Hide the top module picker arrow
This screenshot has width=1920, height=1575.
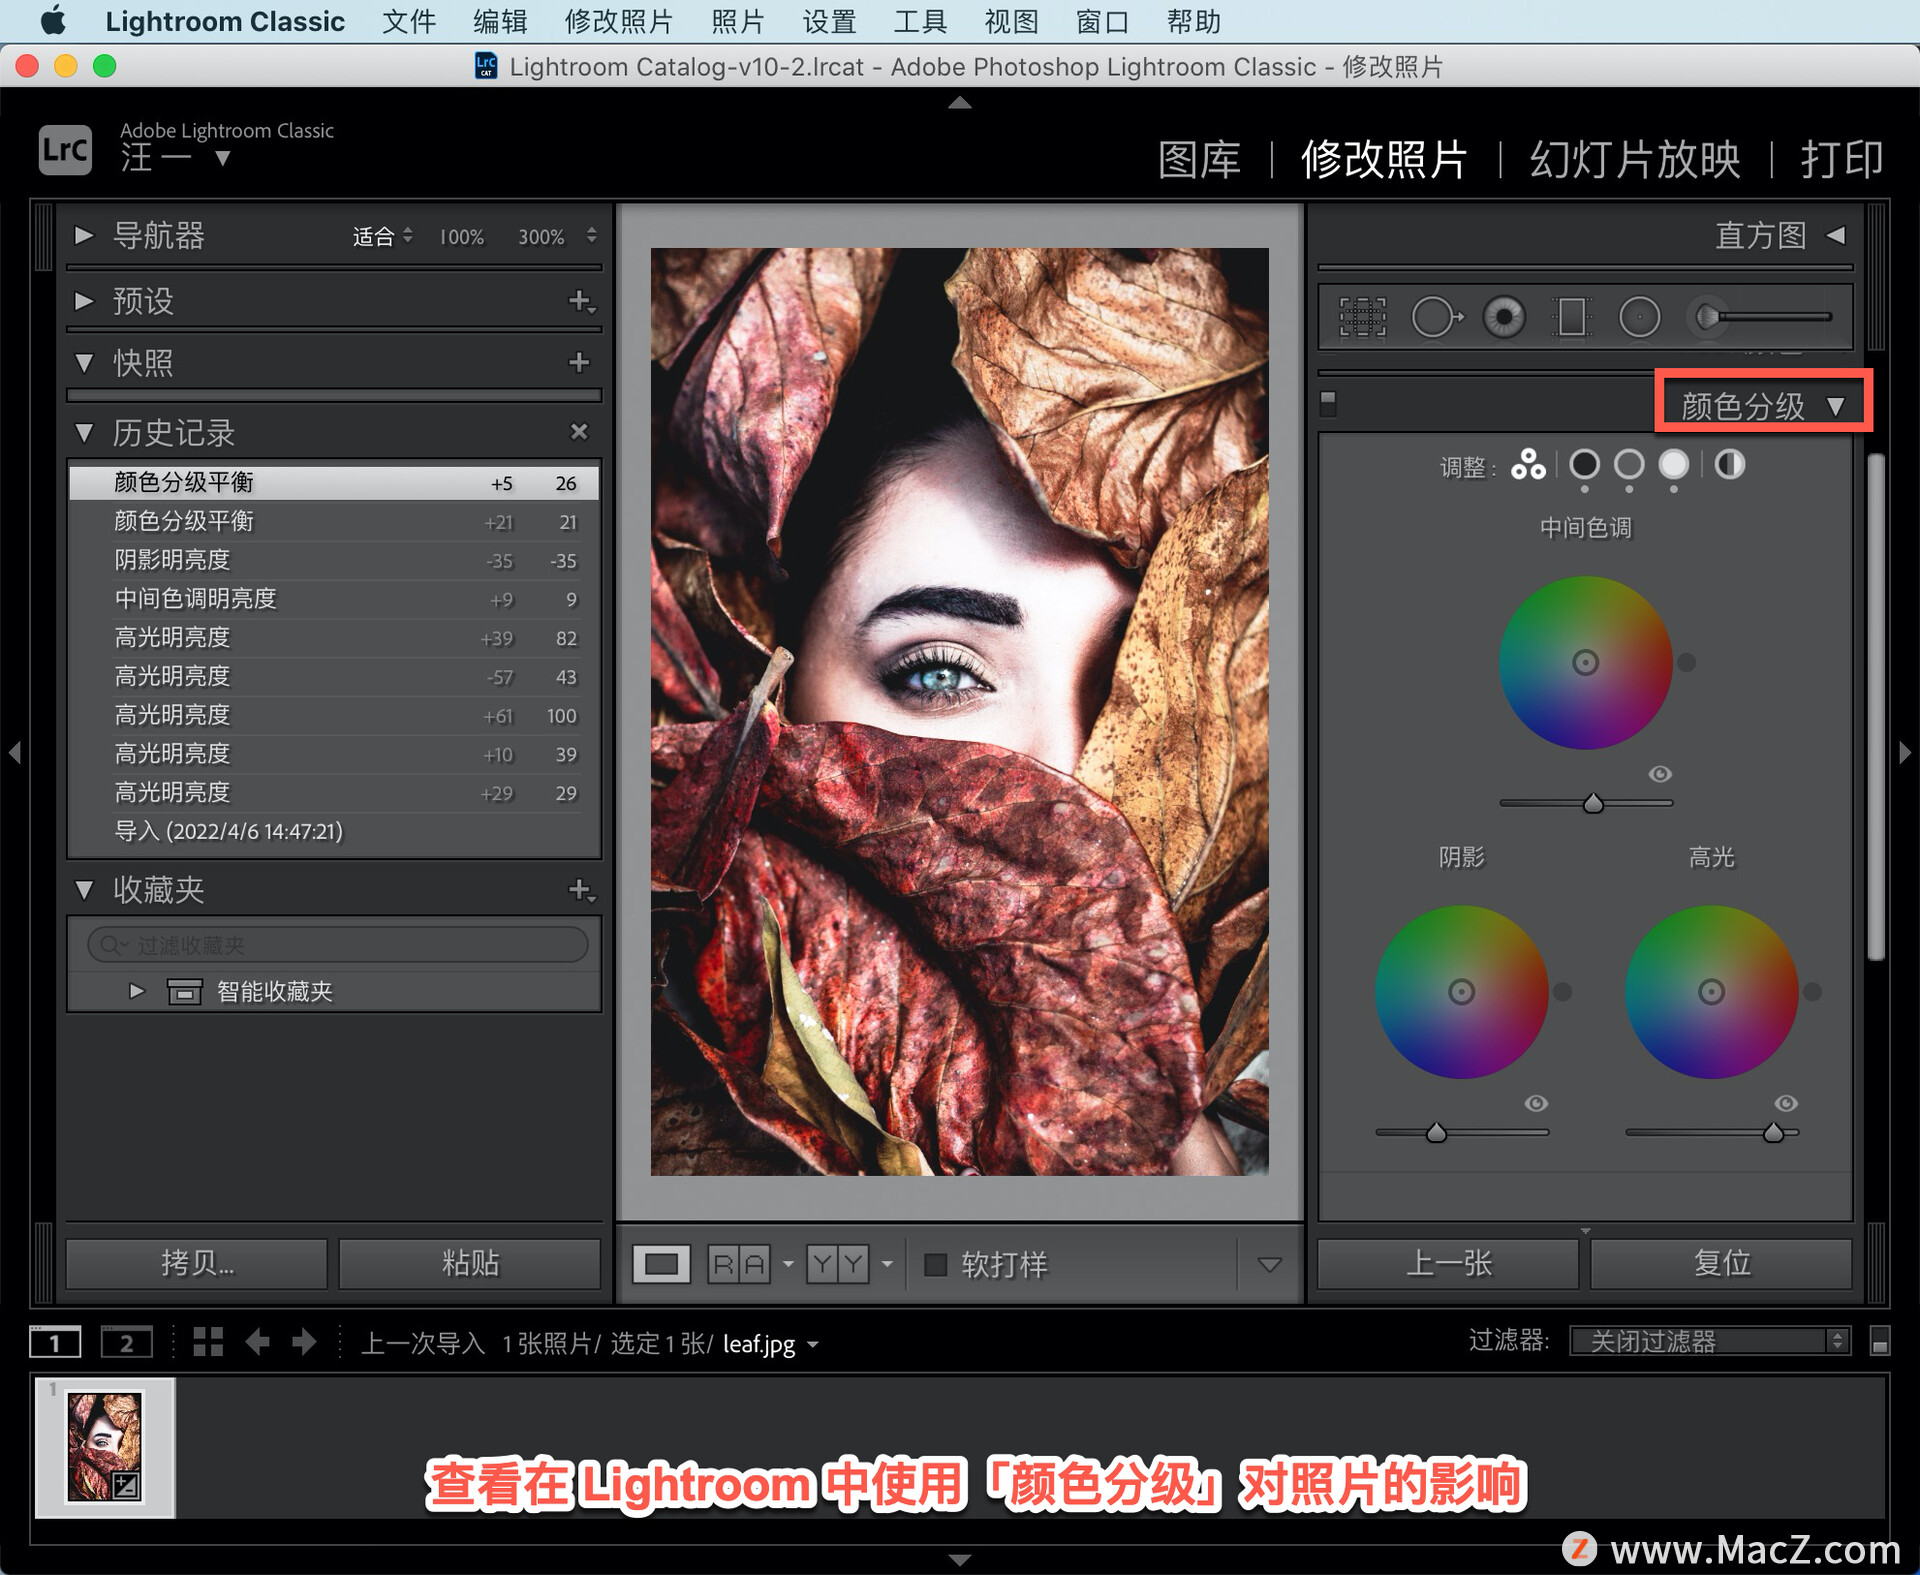pos(960,102)
